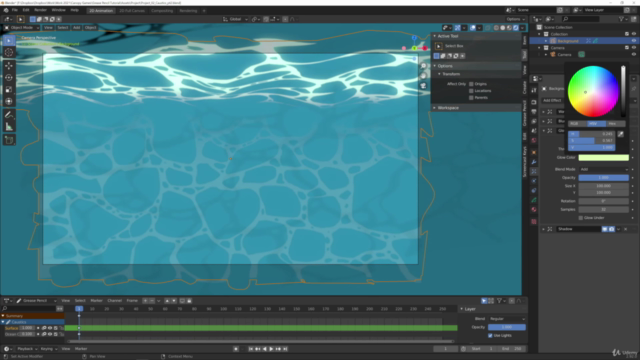The width and height of the screenshot is (640, 360).
Task: Enable Affect Only Origins checkbox
Action: click(471, 84)
